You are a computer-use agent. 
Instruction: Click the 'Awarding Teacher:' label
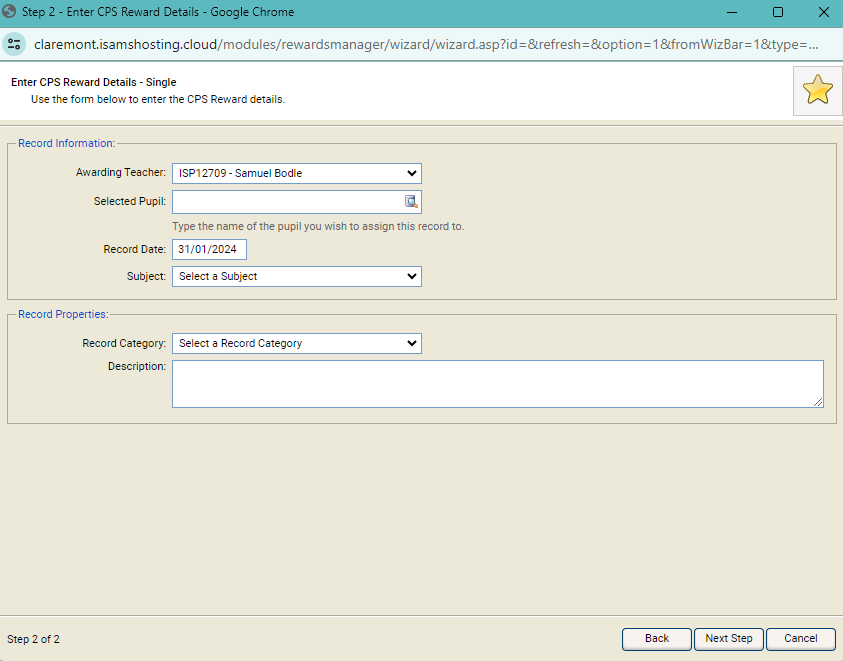[121, 173]
